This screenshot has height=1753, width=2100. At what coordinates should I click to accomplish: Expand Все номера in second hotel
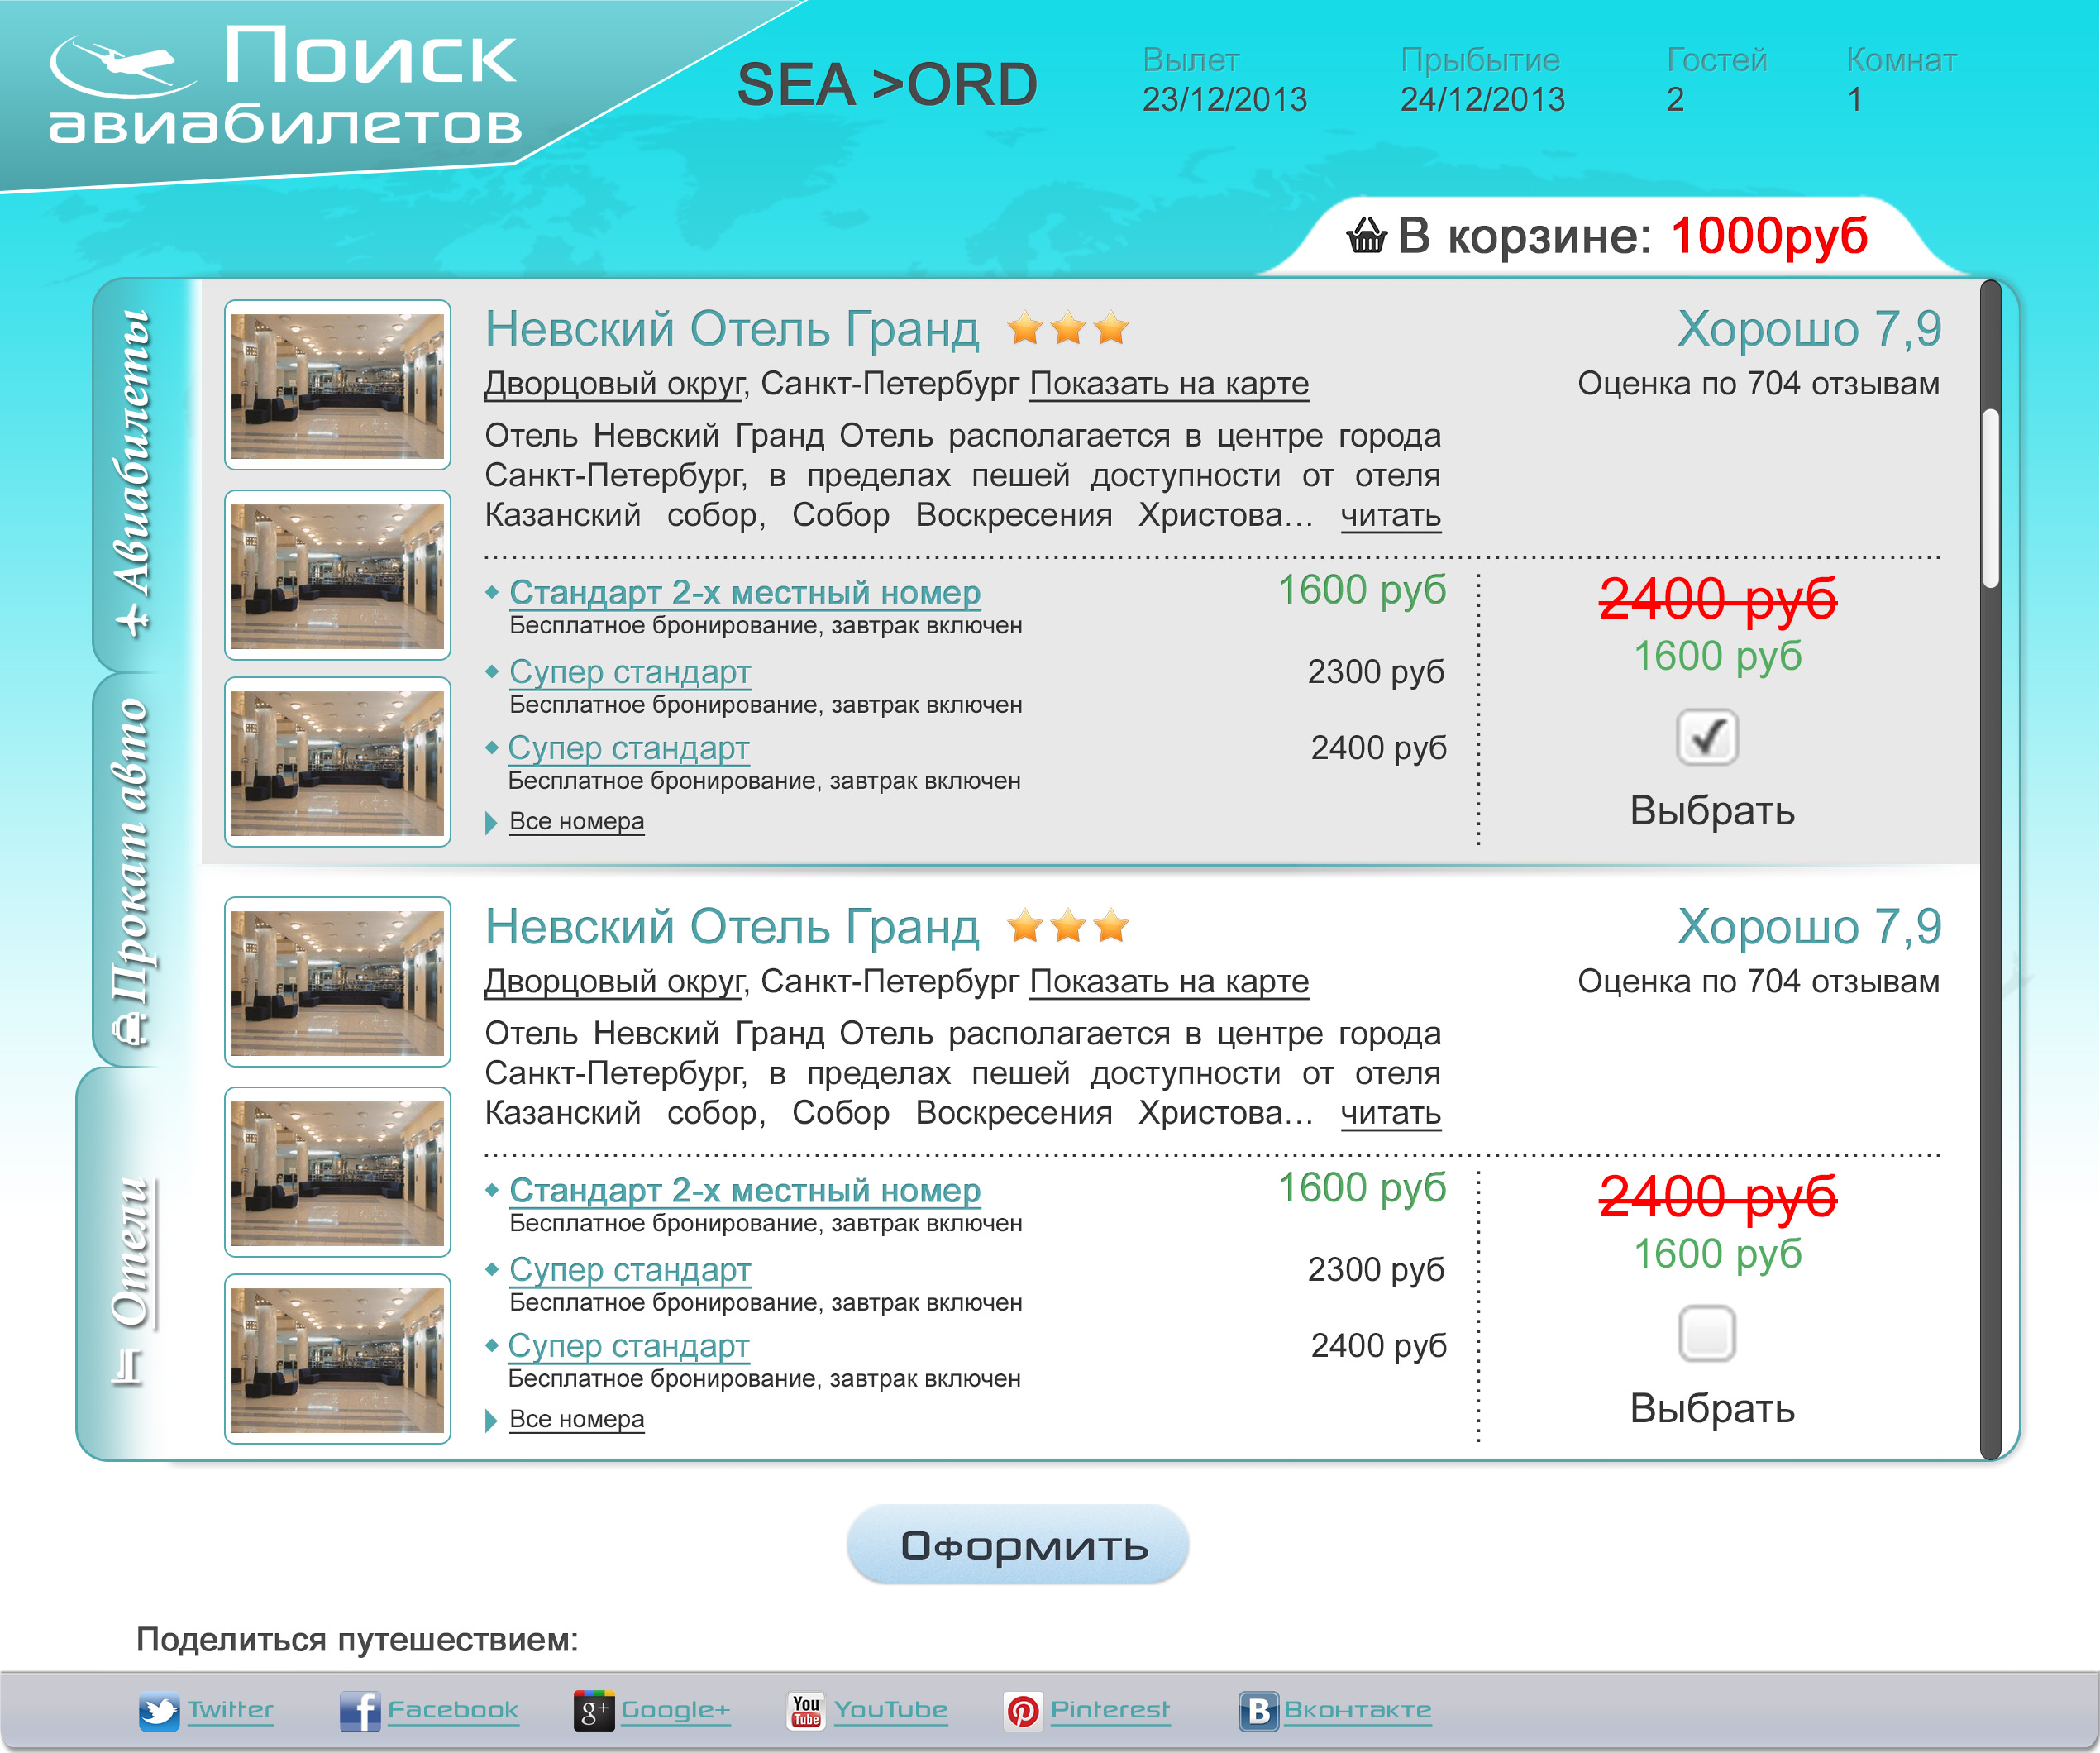click(576, 1420)
